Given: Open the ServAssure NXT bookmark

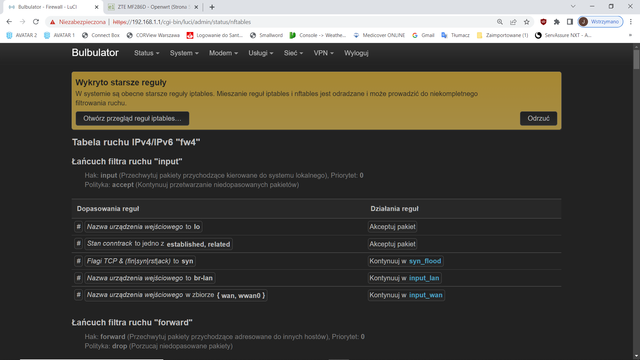Looking at the screenshot, I should (x=563, y=36).
